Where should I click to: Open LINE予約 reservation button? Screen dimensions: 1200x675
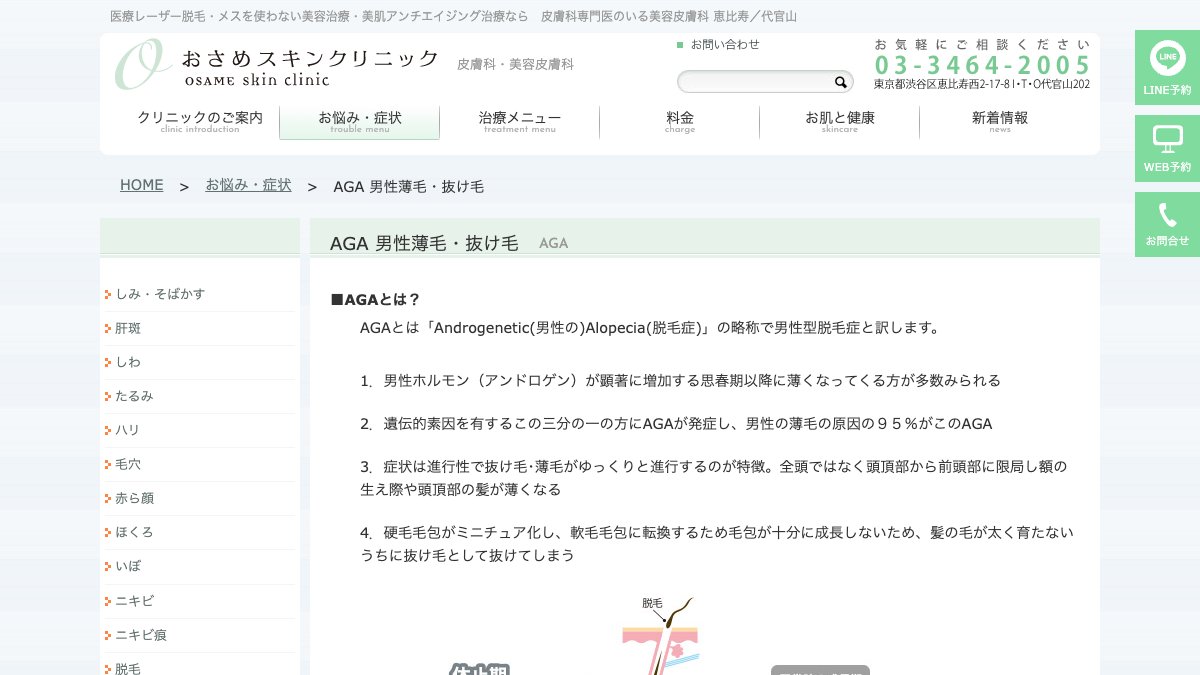tap(1167, 67)
